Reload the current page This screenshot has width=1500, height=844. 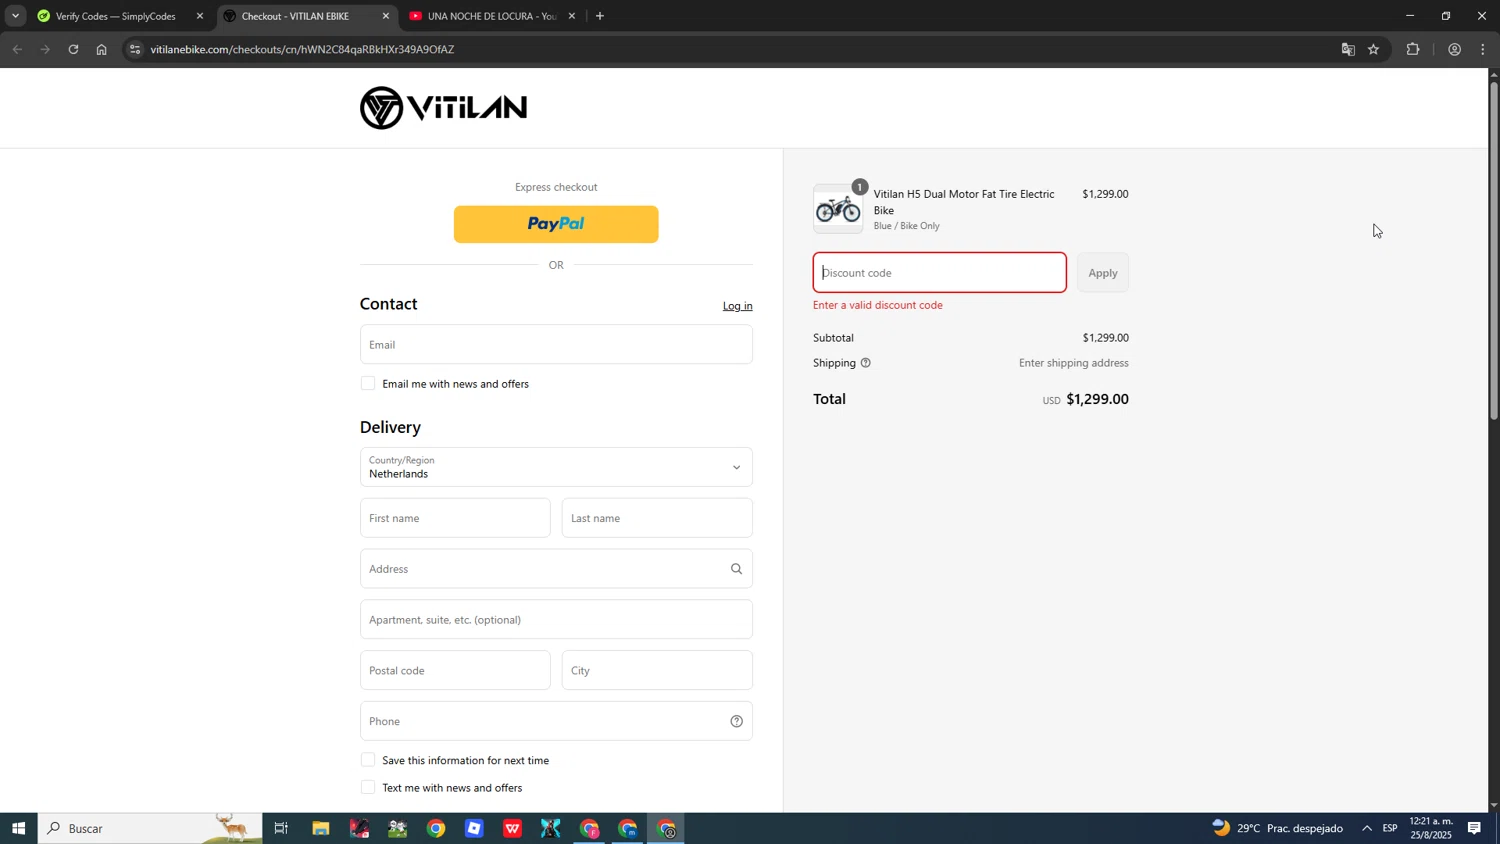[x=73, y=49]
